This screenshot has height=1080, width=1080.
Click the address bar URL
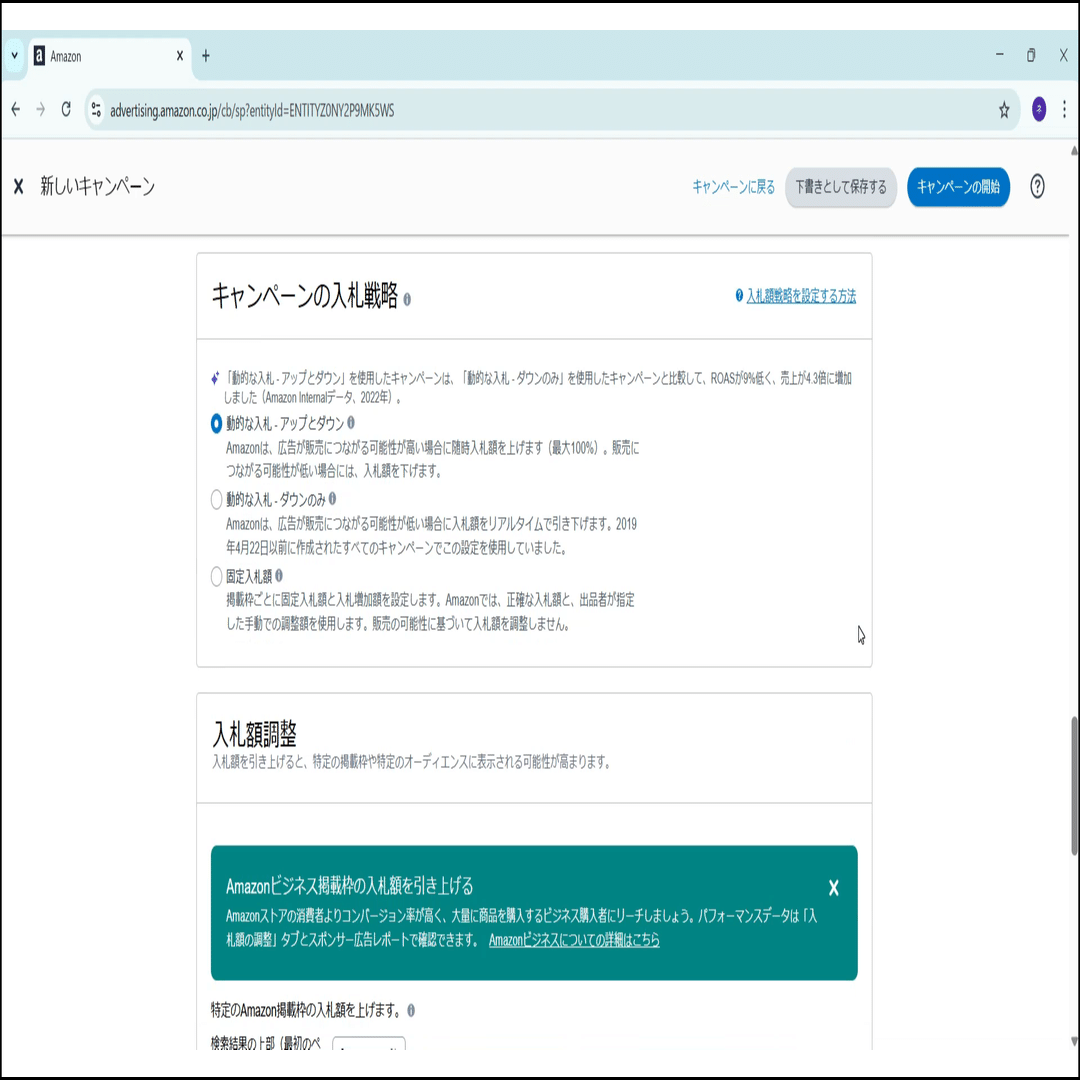(252, 110)
